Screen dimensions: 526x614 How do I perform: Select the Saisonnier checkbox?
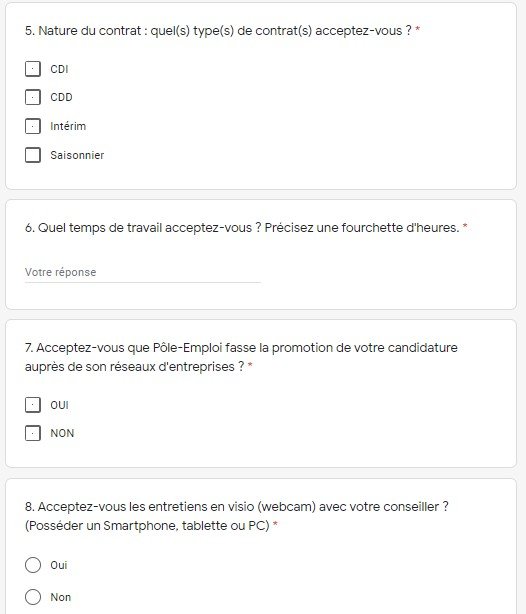(33, 155)
